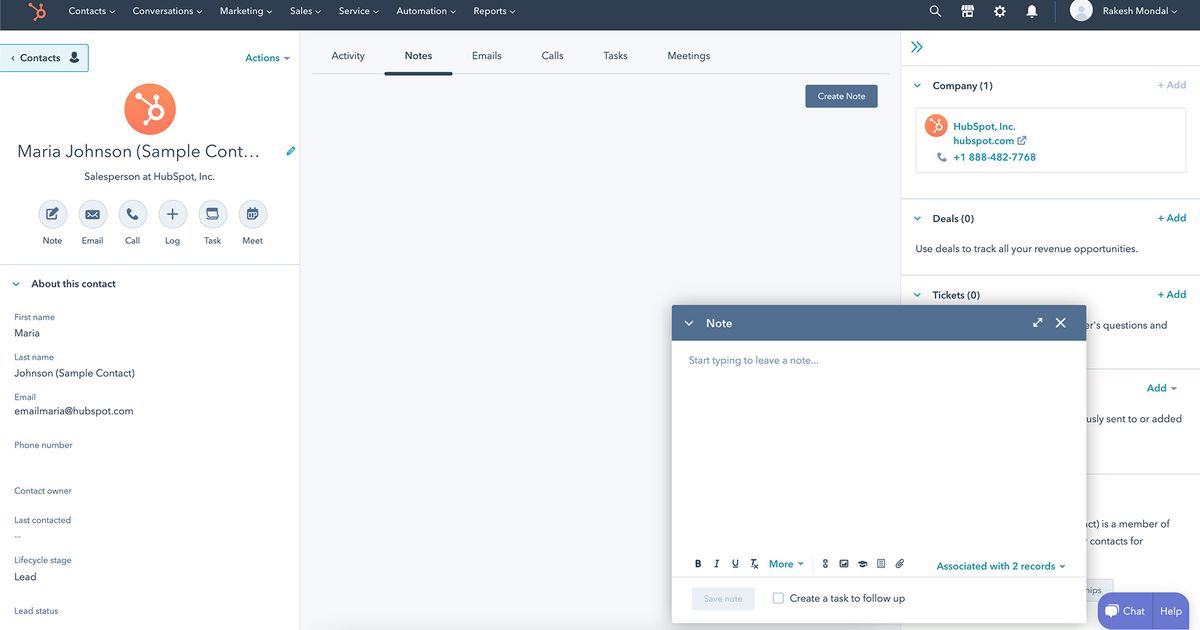1200x630 pixels.
Task: Switch to the Notes tab
Action: tap(418, 56)
